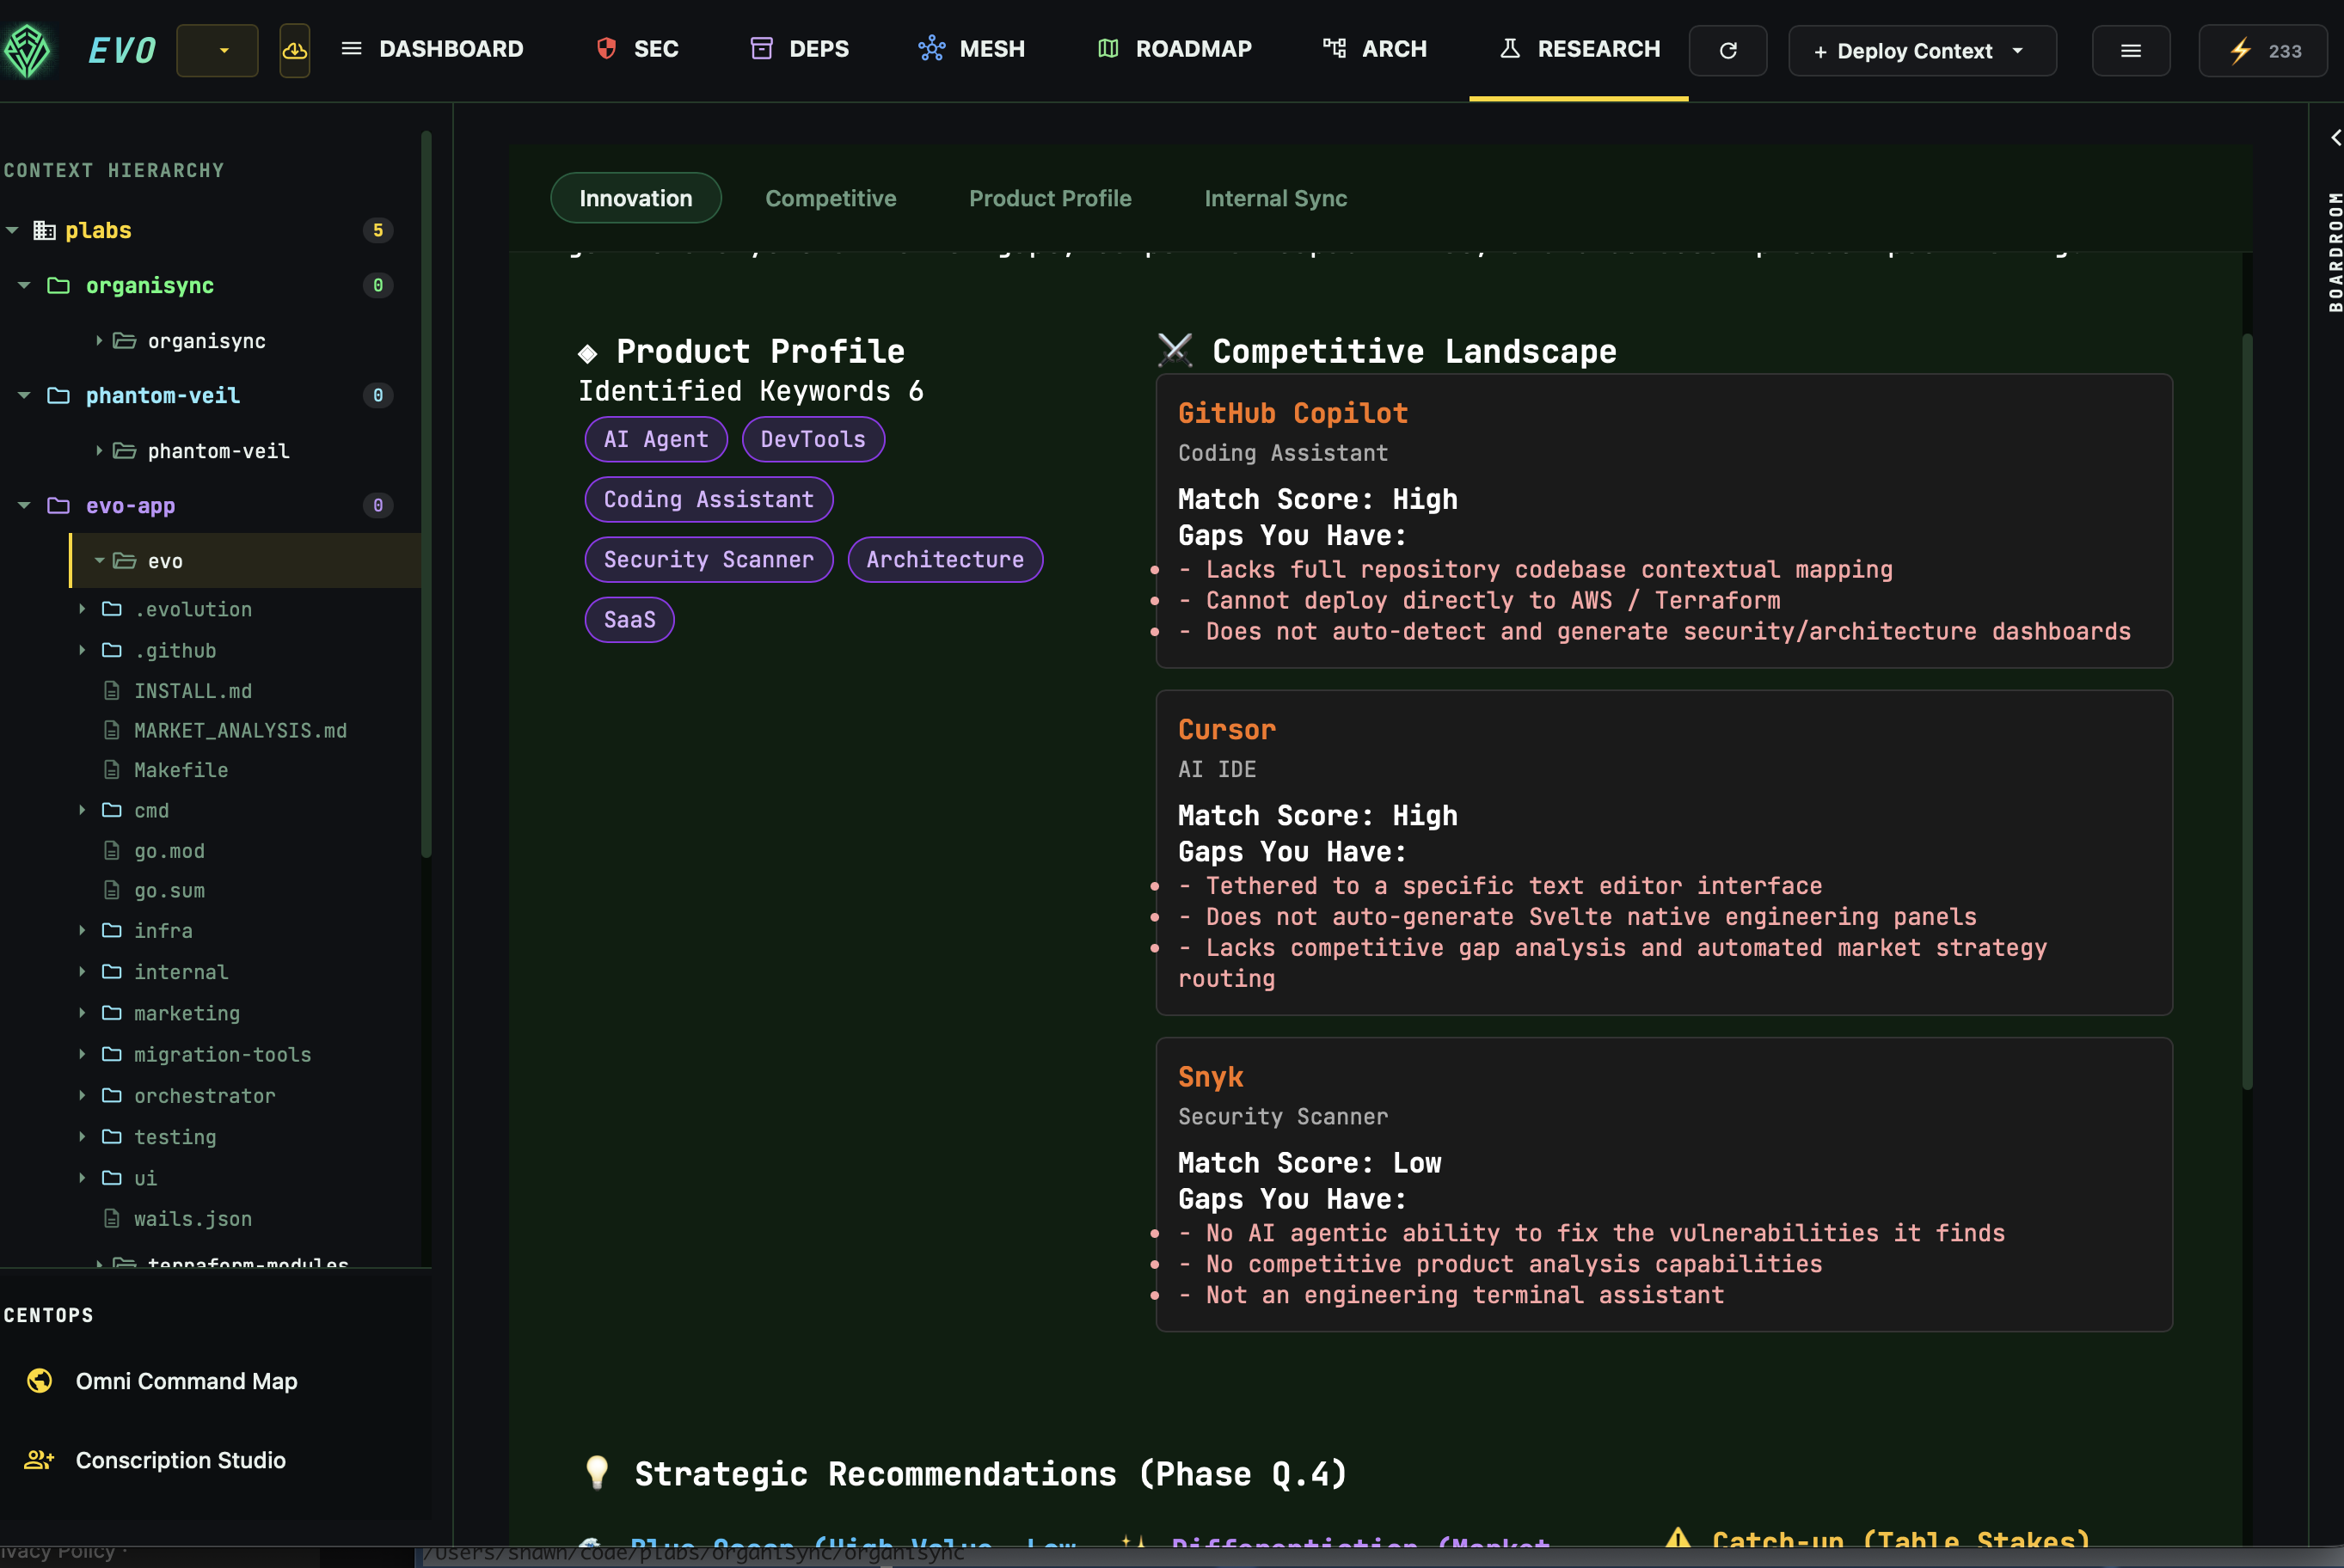The width and height of the screenshot is (2344, 1568).
Task: Select the RESEARCH tab
Action: (1579, 49)
